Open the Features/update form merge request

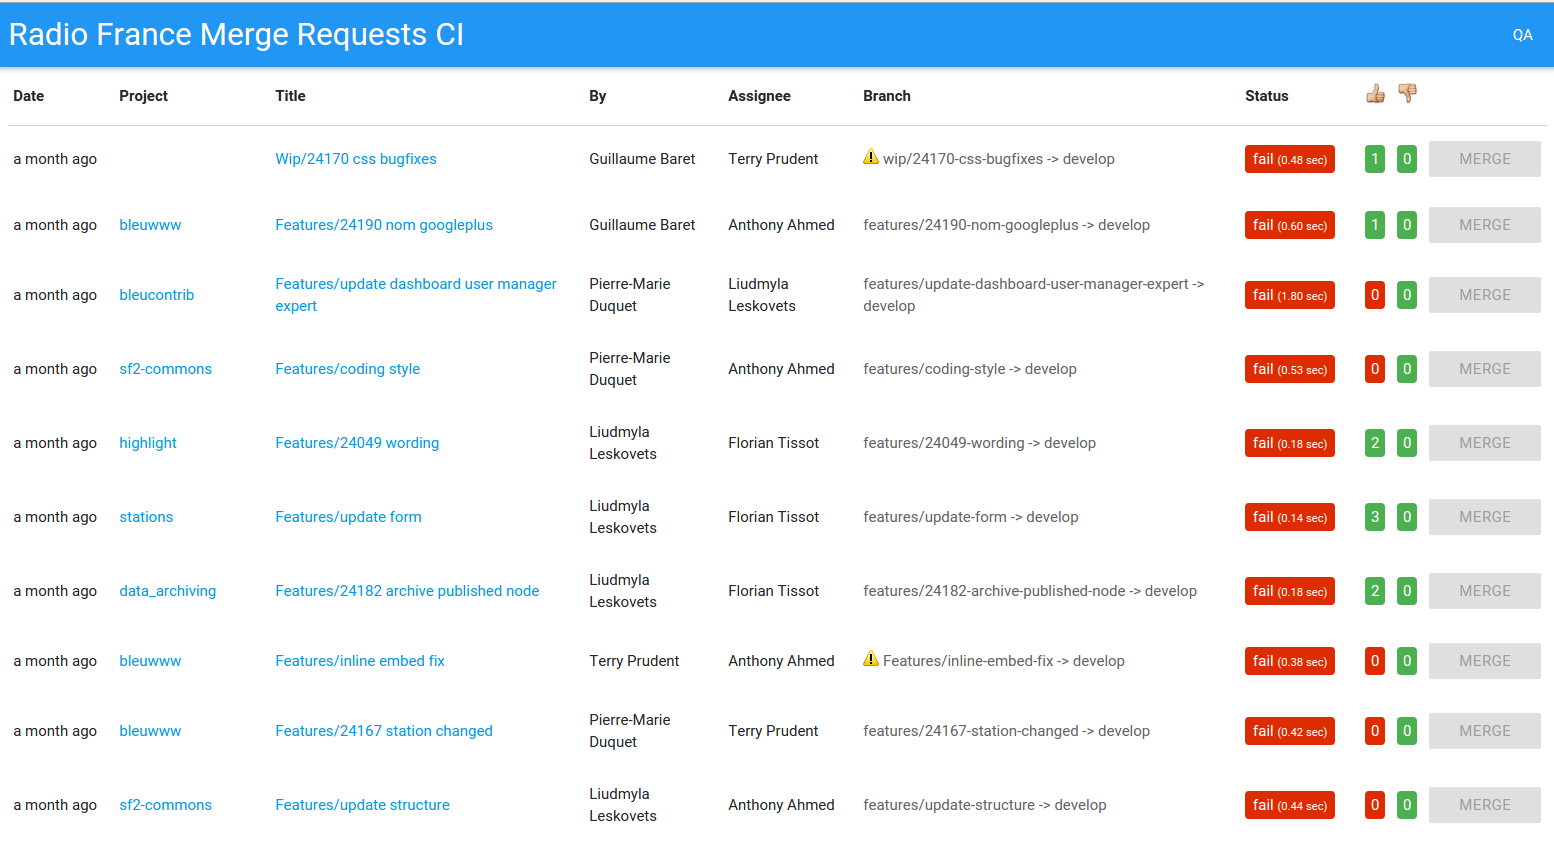pos(348,517)
